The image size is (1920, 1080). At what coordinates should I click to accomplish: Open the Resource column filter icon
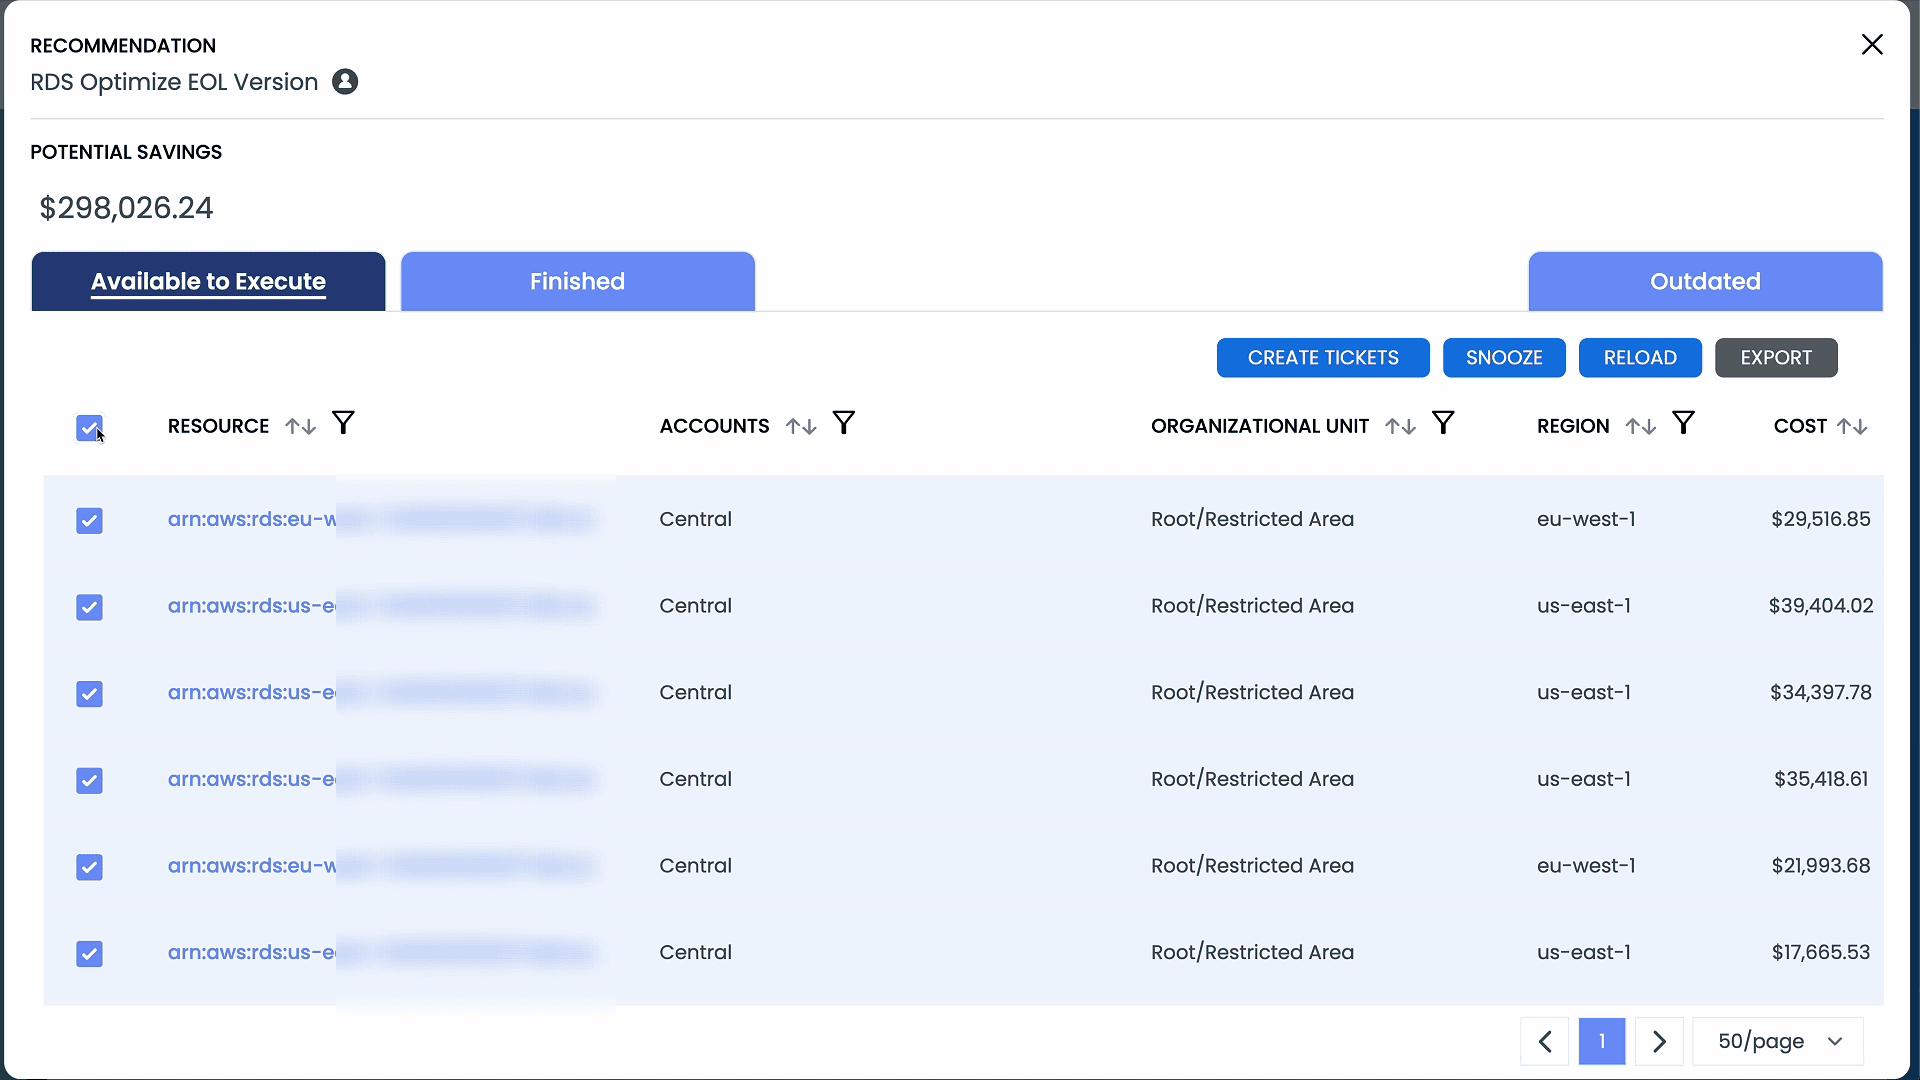[343, 424]
